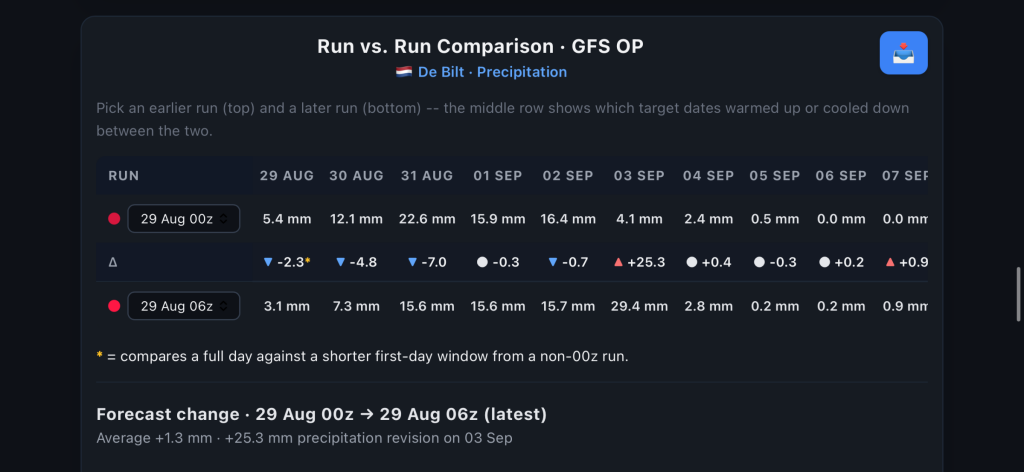The image size is (1024, 472).
Task: Open the 29 Aug 06z run dropdown
Action: [184, 306]
